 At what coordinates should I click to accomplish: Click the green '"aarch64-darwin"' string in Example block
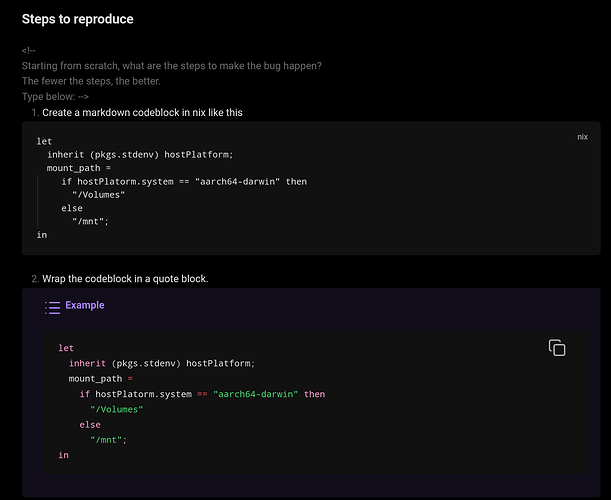pos(255,394)
